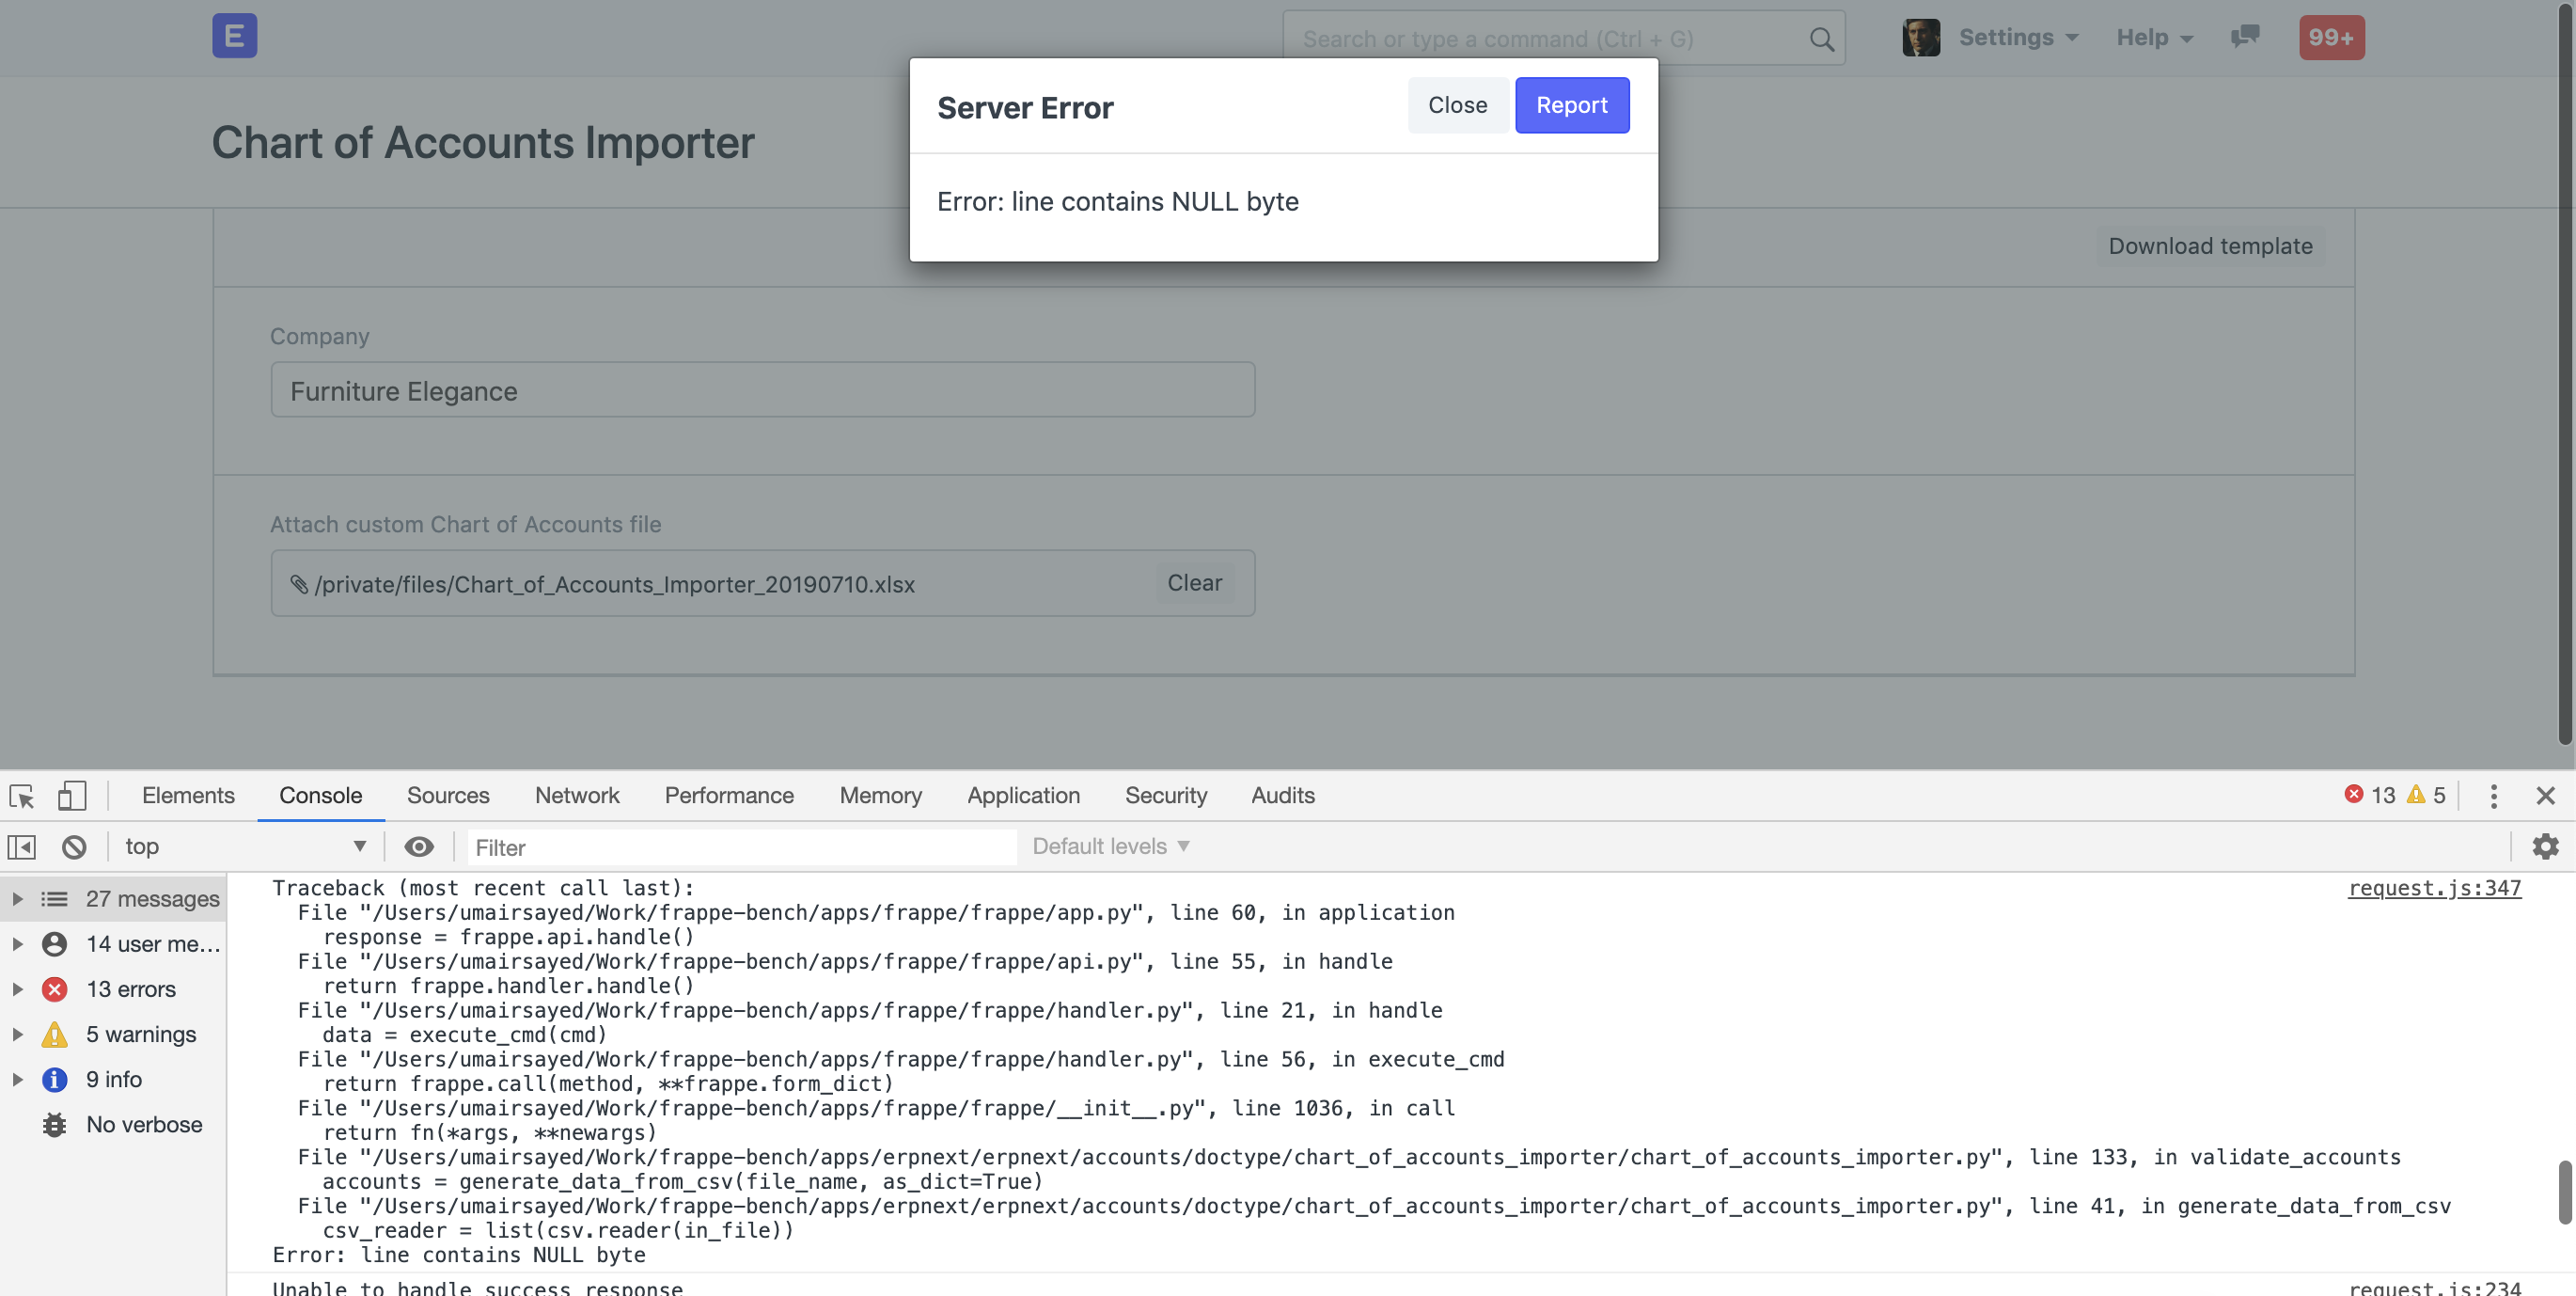Open the chat messages icon in header
Viewport: 2576px width, 1296px height.
(2245, 37)
